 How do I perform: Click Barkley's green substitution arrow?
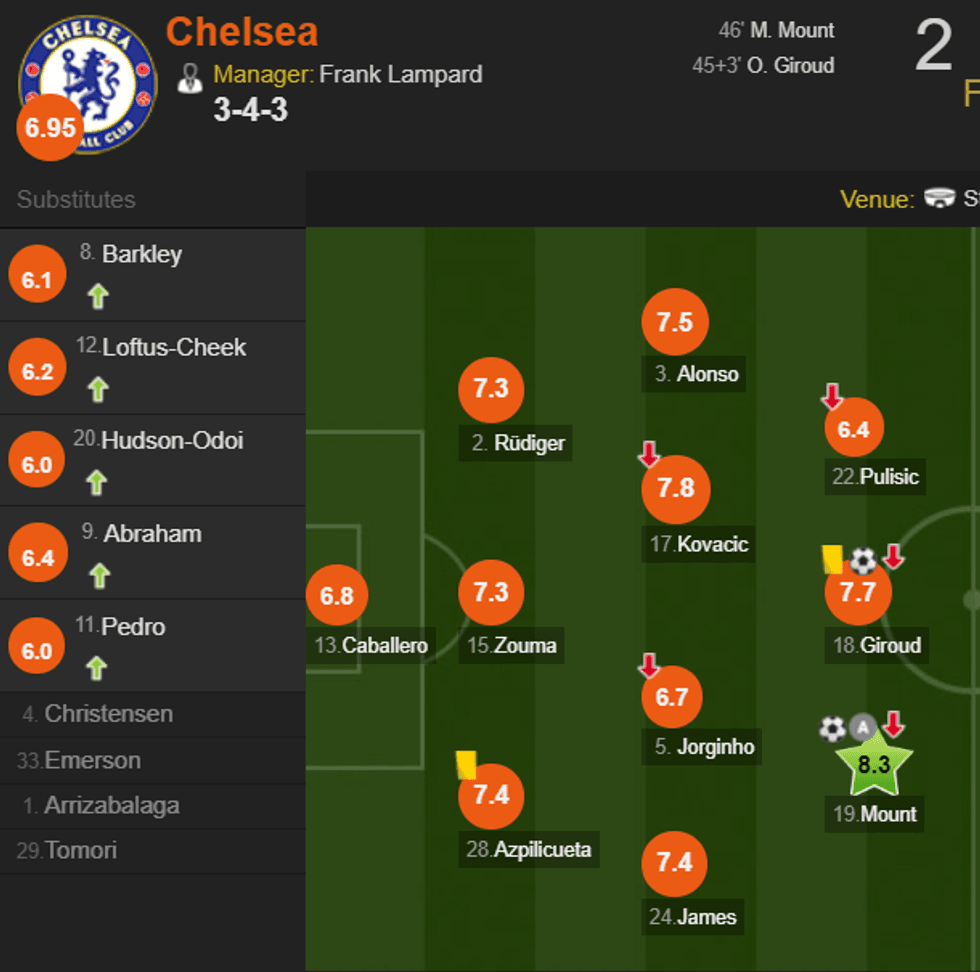tap(97, 296)
